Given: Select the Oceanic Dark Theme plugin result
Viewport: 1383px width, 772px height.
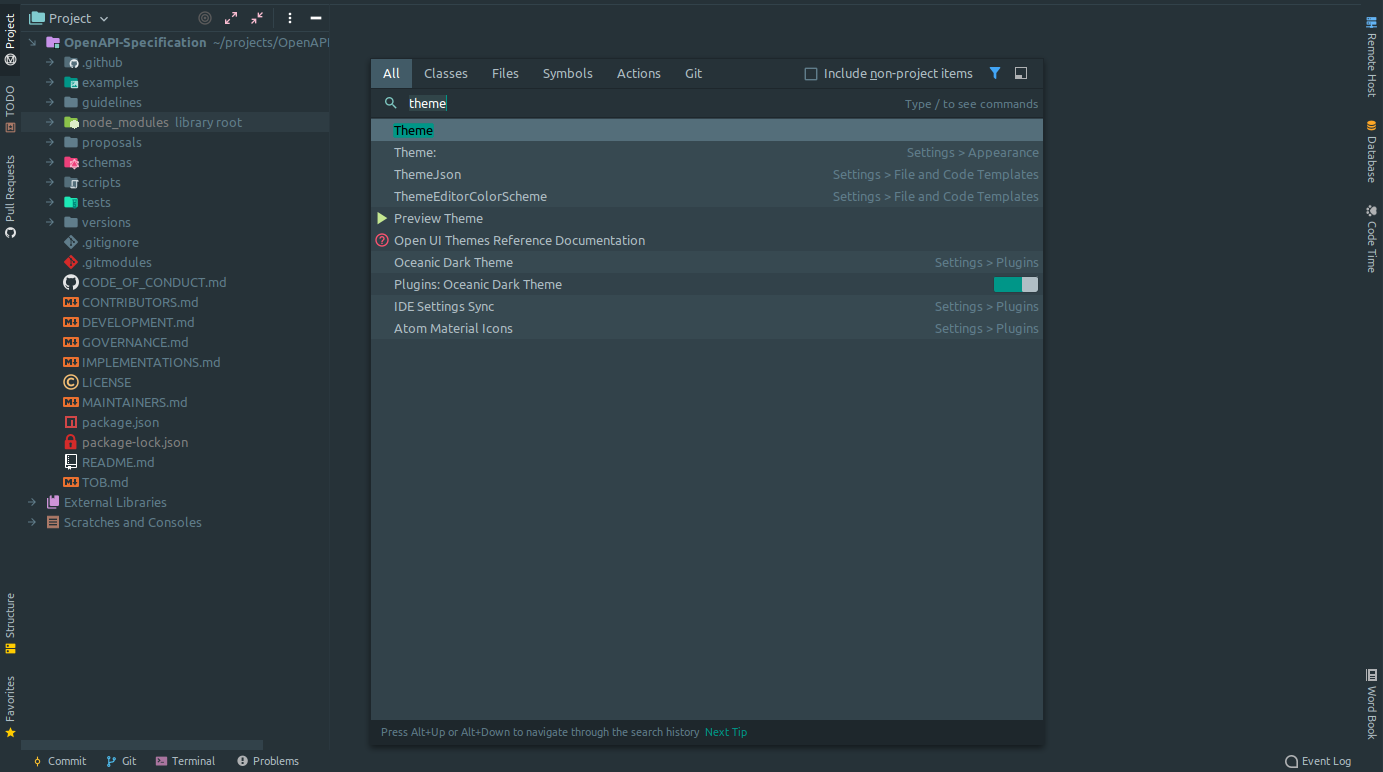Looking at the screenshot, I should click(707, 262).
